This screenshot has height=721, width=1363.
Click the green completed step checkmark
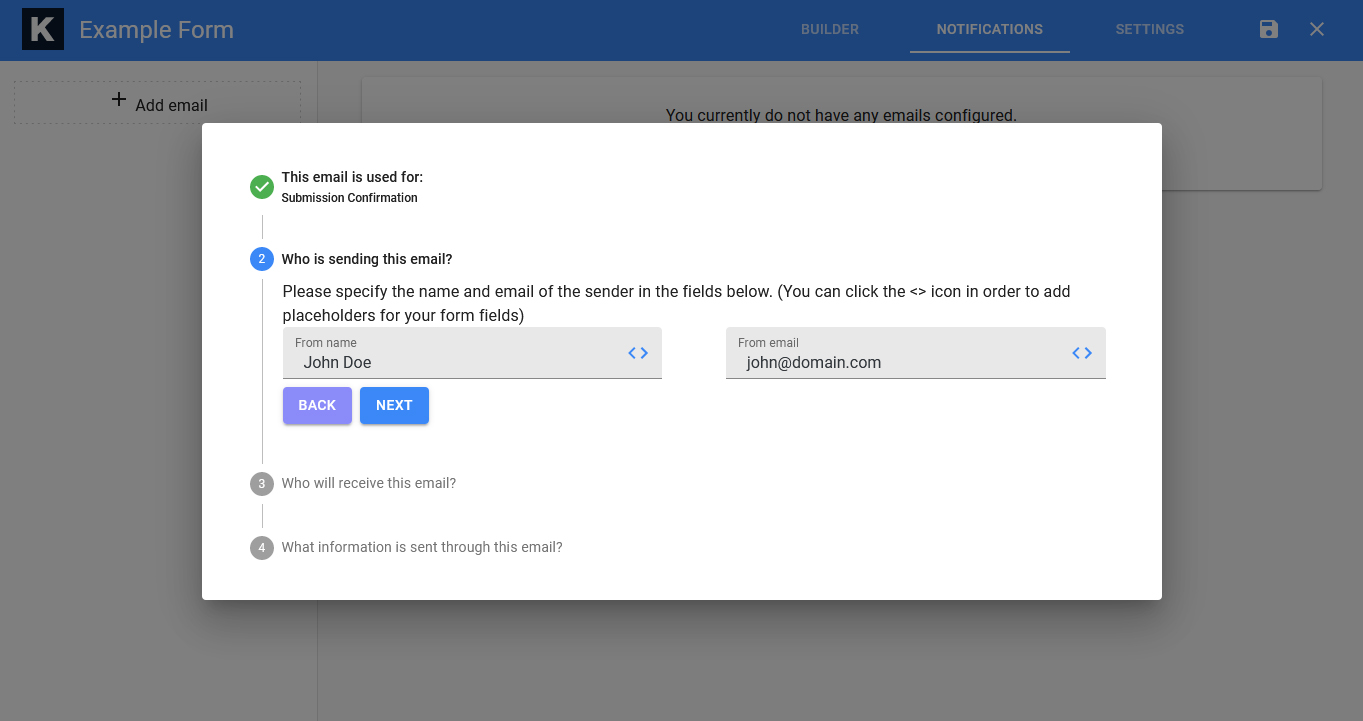(x=262, y=187)
